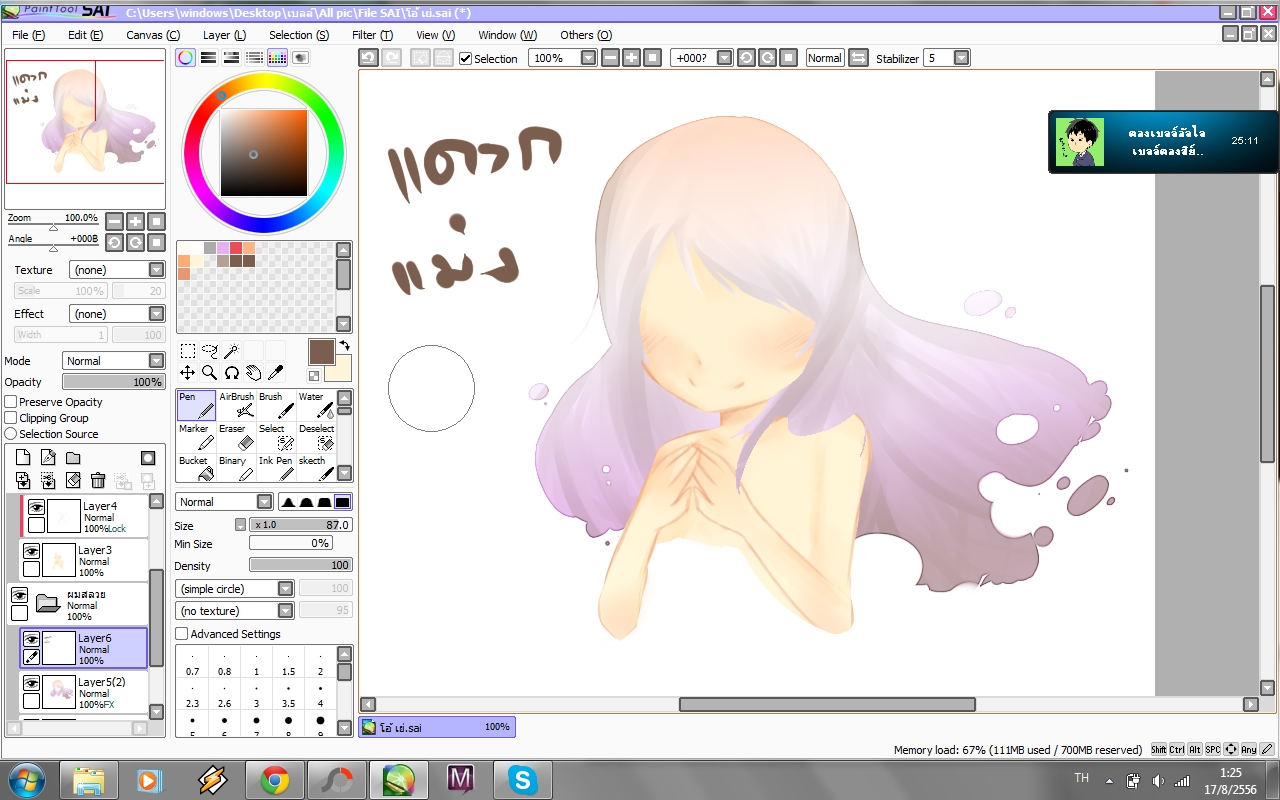Open the Canvas menu
Image resolution: width=1280 pixels, height=800 pixels.
[x=153, y=35]
